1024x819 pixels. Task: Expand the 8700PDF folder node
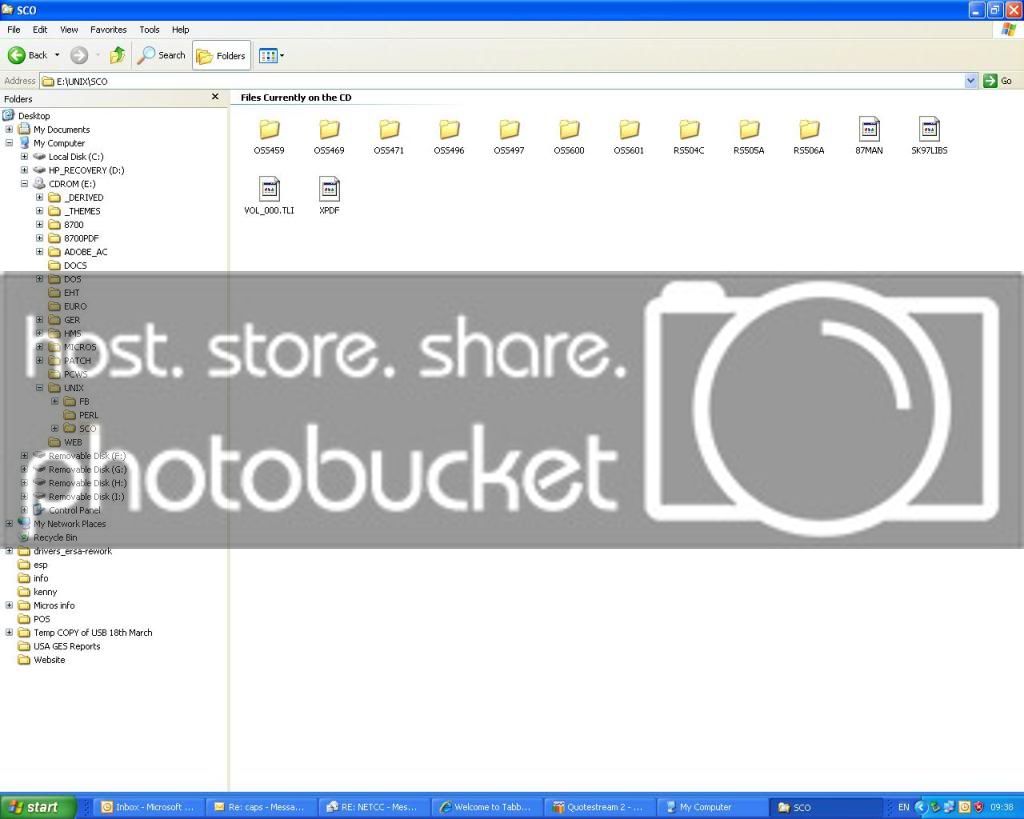pos(39,238)
